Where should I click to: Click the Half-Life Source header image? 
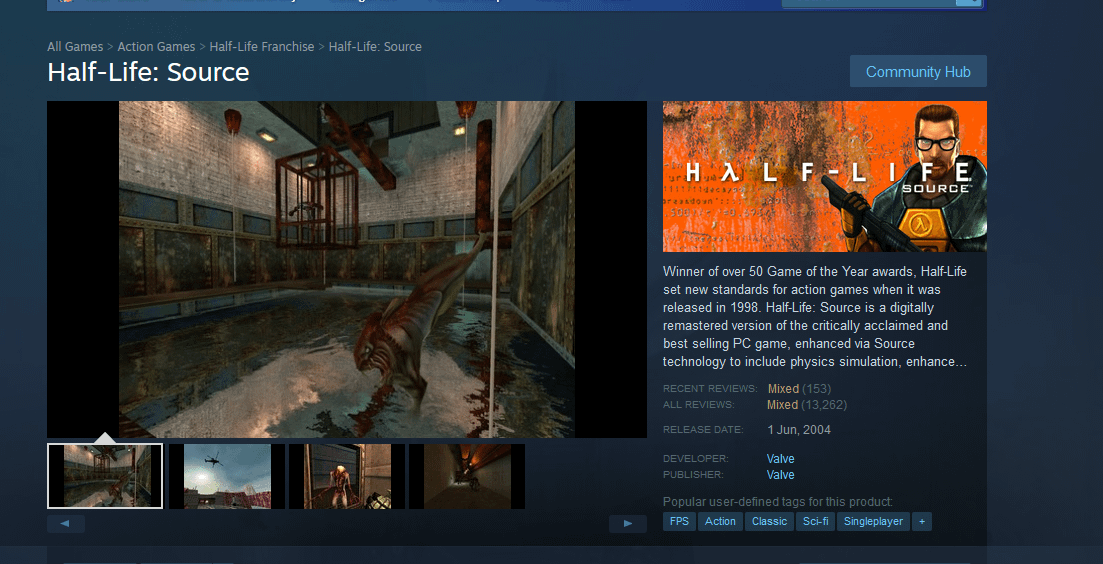click(x=824, y=176)
